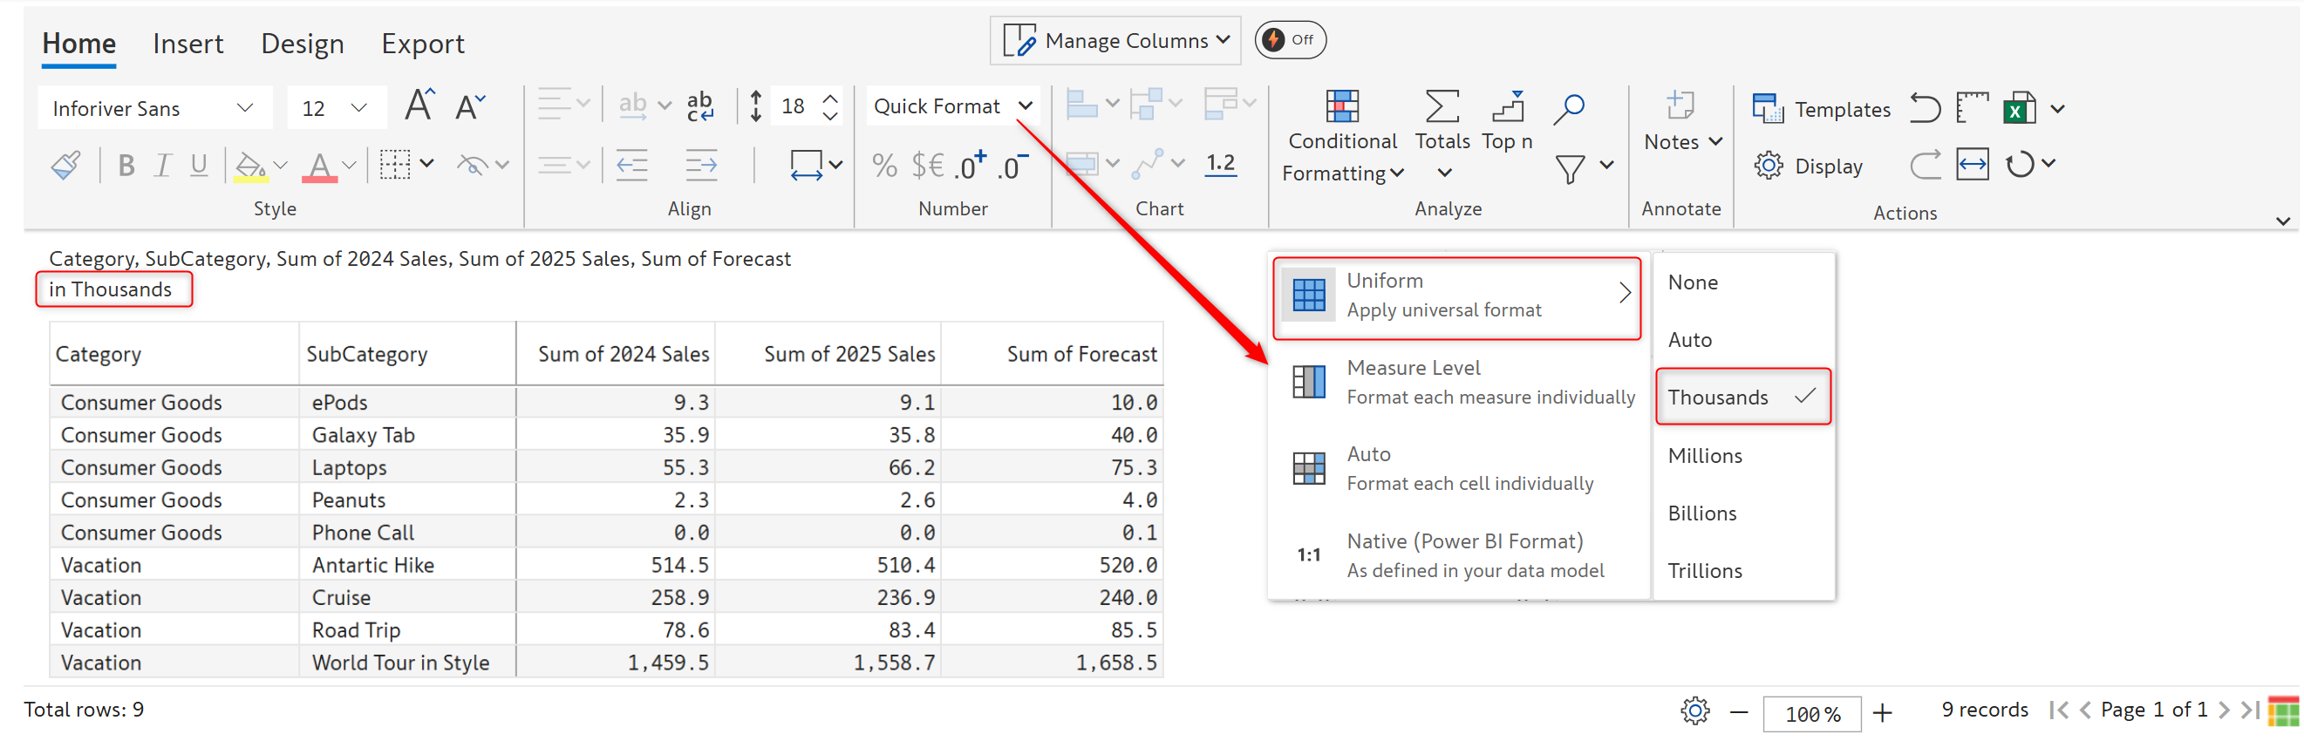
Task: Toggle bold text formatting
Action: (x=126, y=165)
